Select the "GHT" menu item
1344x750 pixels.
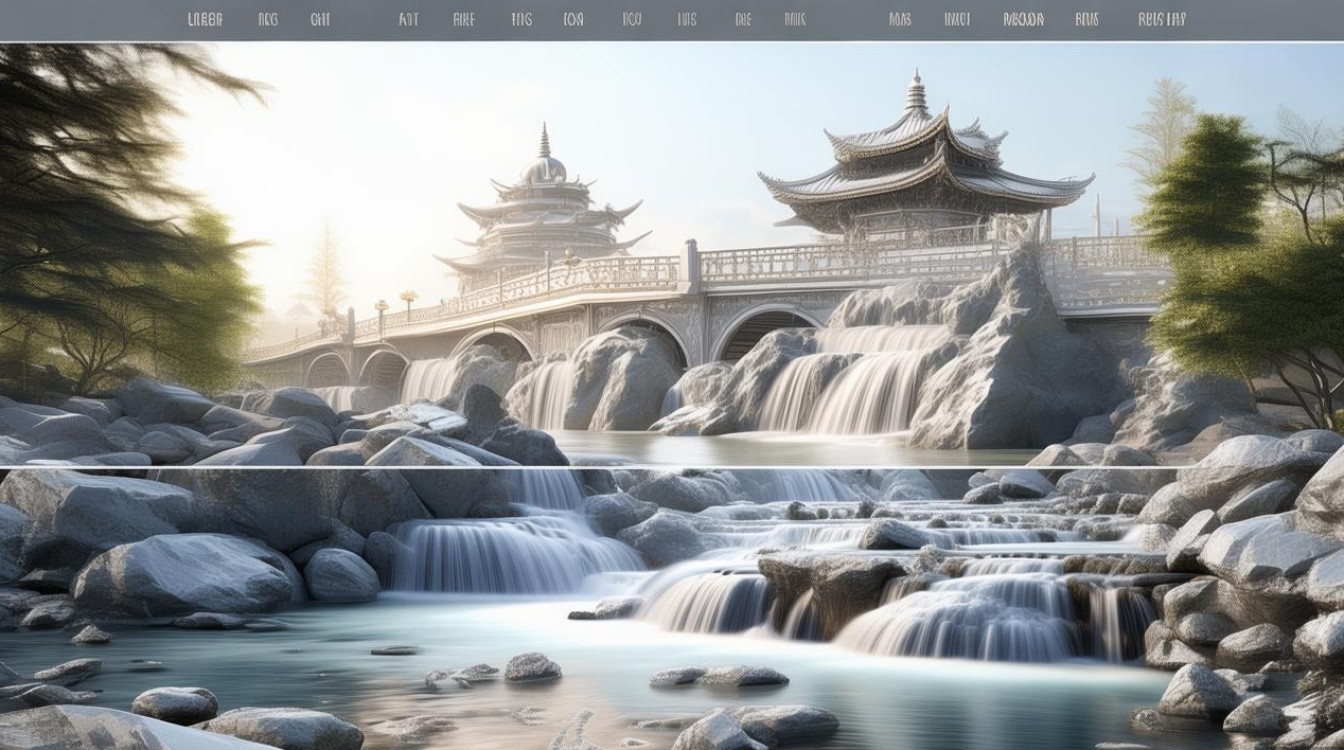coord(318,17)
